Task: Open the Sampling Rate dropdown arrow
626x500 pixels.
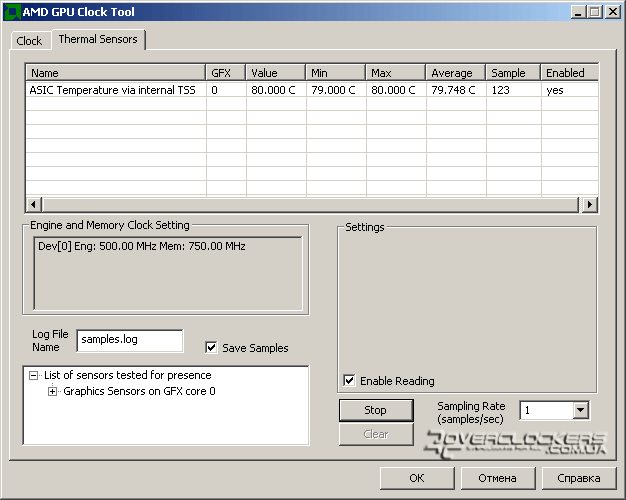Action: coord(581,410)
